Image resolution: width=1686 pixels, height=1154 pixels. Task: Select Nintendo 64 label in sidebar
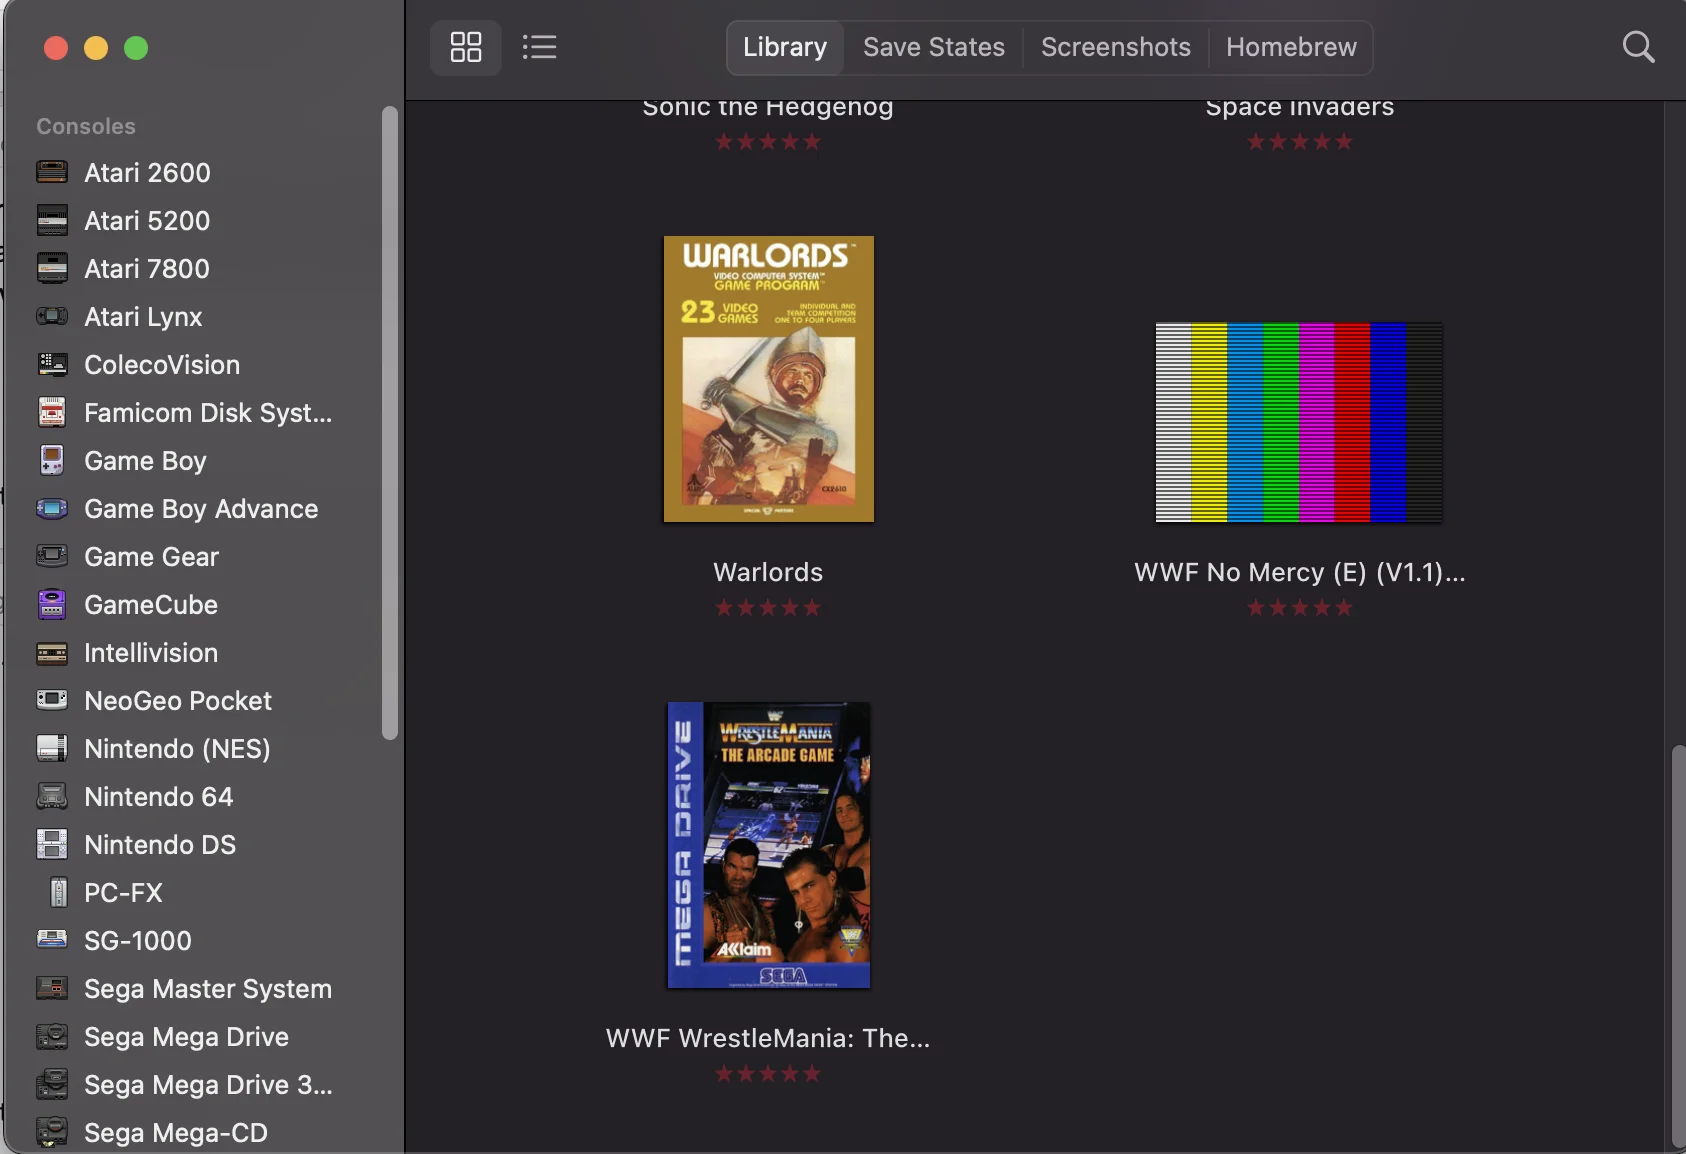pyautogui.click(x=158, y=797)
